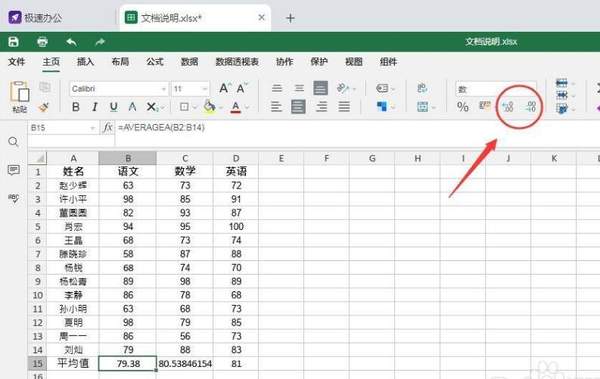
Task: Switch to the 公式 tab
Action: coord(155,62)
